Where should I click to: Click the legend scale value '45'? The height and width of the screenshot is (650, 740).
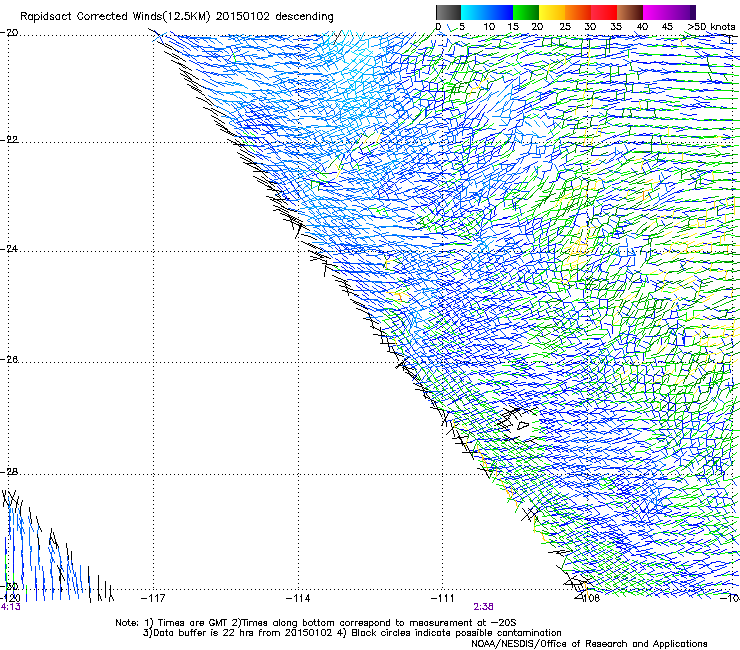(x=667, y=26)
